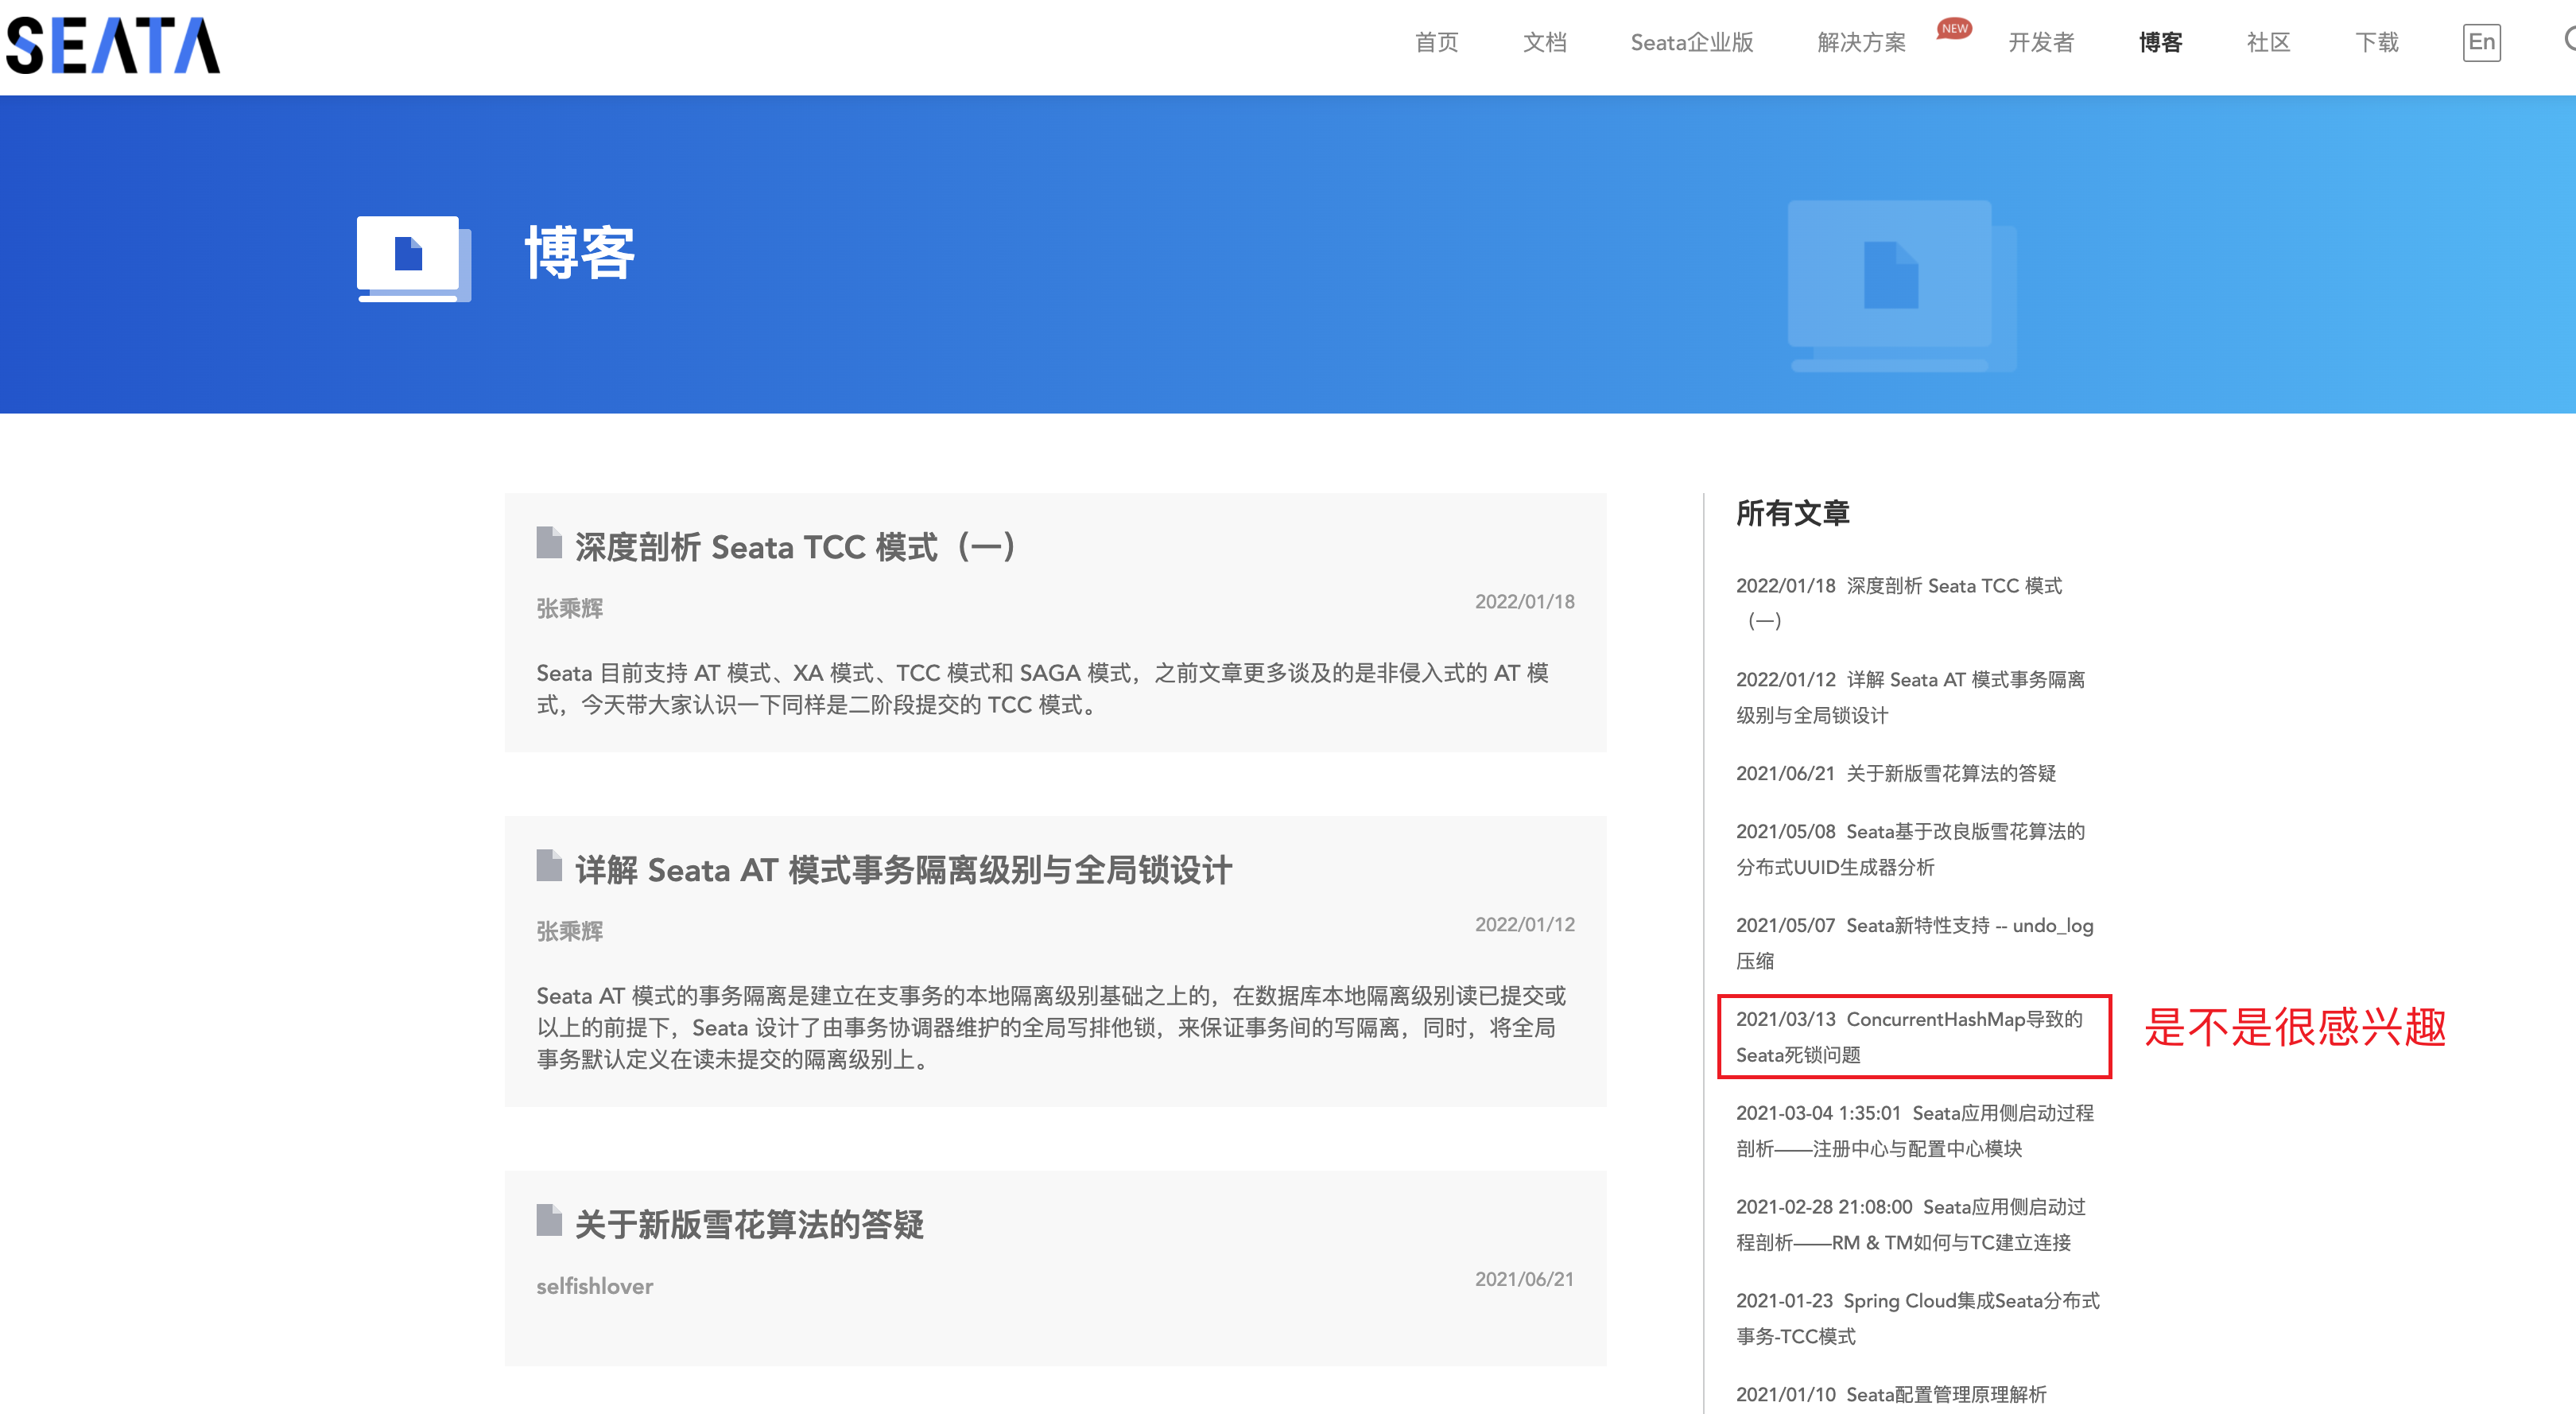Select the 博客 nav item
The image size is (2576, 1414).
[x=2160, y=42]
